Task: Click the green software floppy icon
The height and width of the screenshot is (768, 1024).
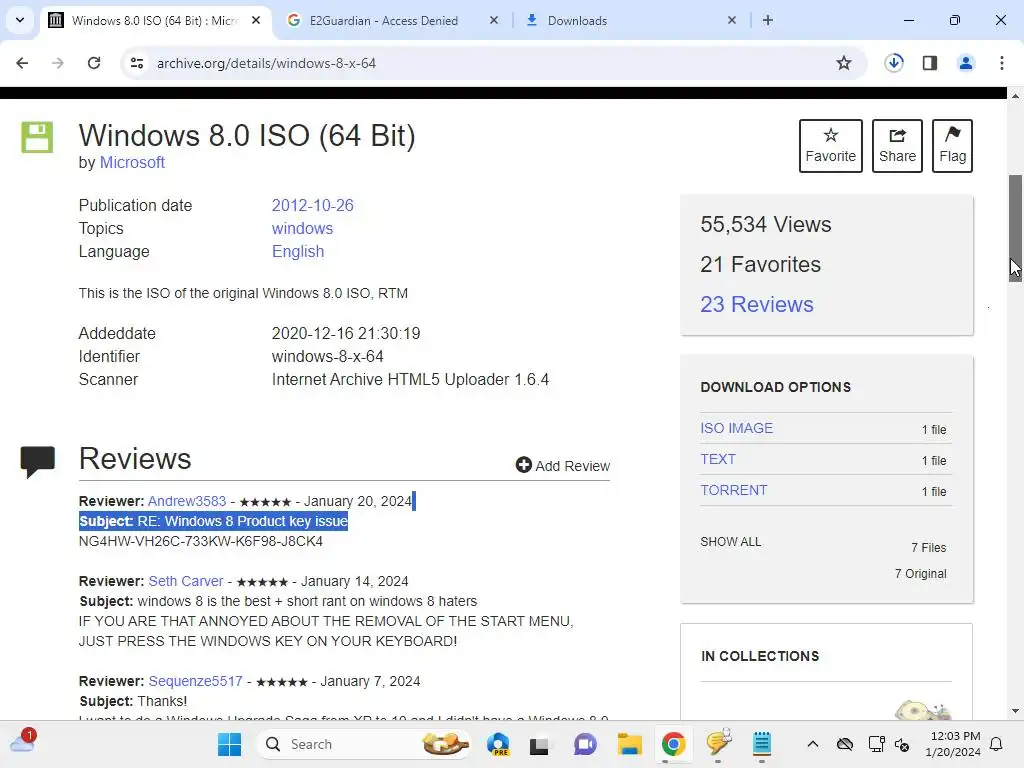Action: click(37, 137)
